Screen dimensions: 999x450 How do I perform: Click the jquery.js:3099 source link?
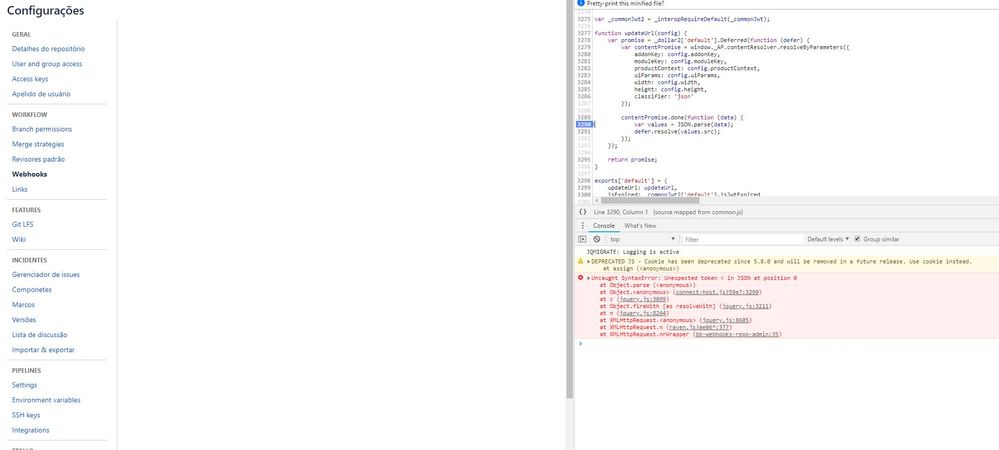pos(643,300)
